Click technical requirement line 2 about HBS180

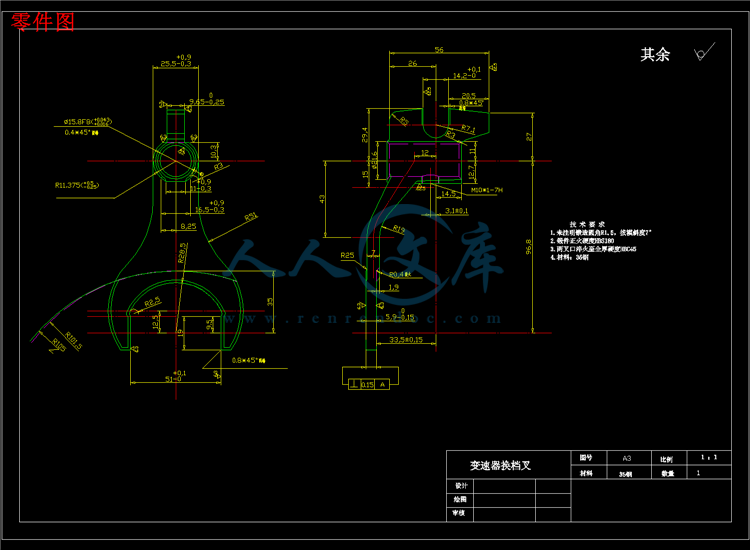tap(582, 241)
